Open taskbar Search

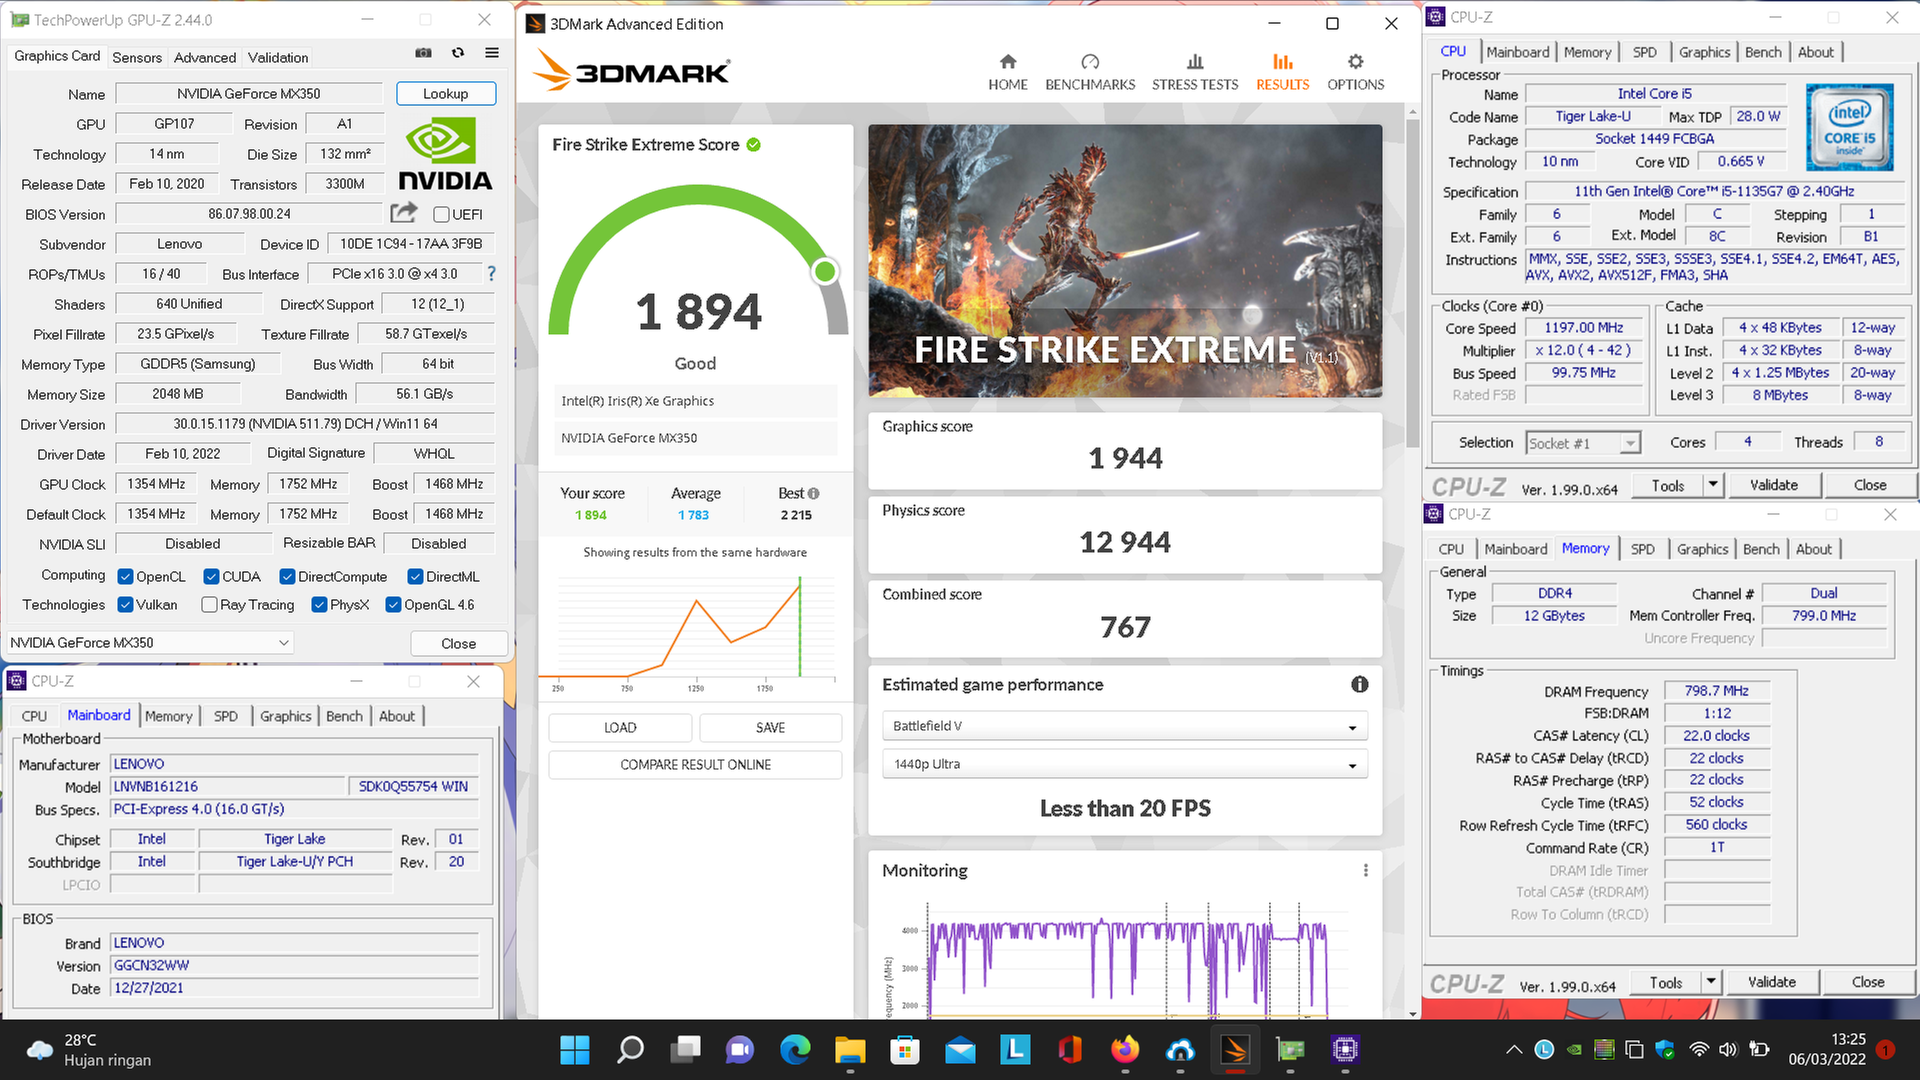[630, 1049]
